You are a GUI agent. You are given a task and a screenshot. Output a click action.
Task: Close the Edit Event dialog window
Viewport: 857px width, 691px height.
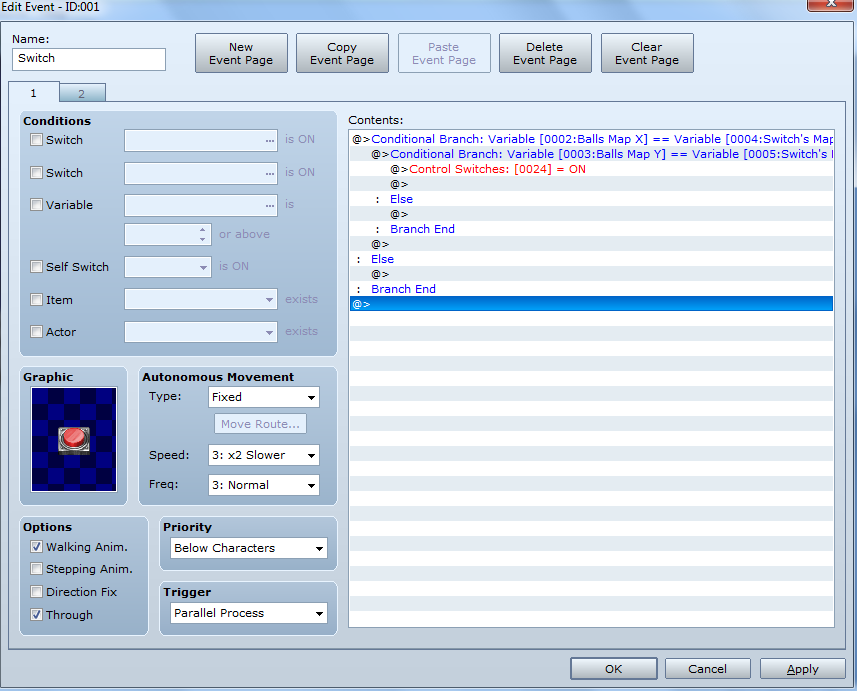coord(830,6)
